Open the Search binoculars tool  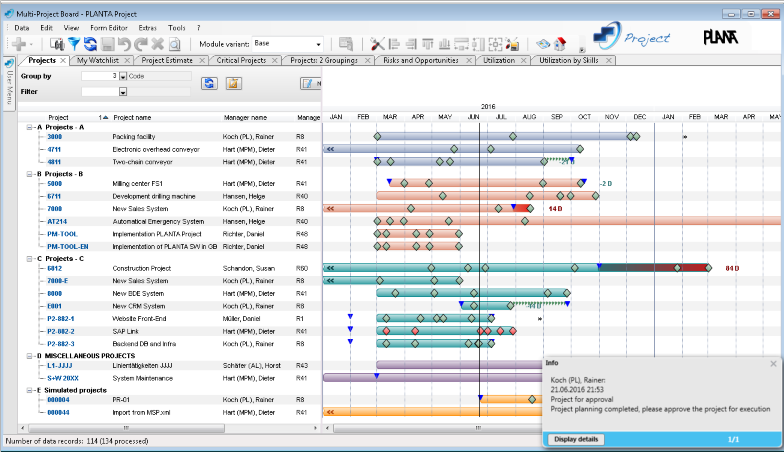pyautogui.click(x=58, y=44)
